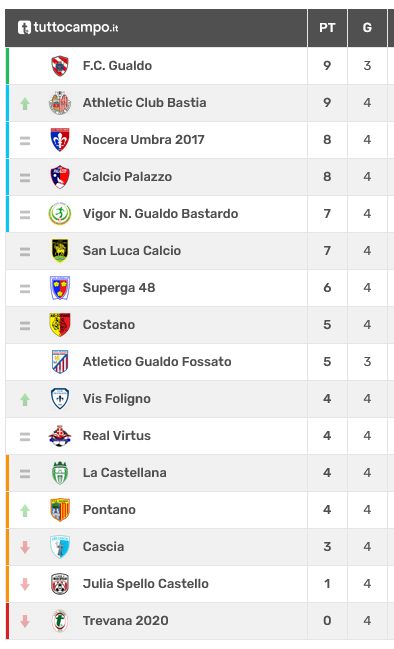Open the Nocera Umbra 2017 crest icon
Viewport: 394px width, 649px height.
tap(60, 140)
